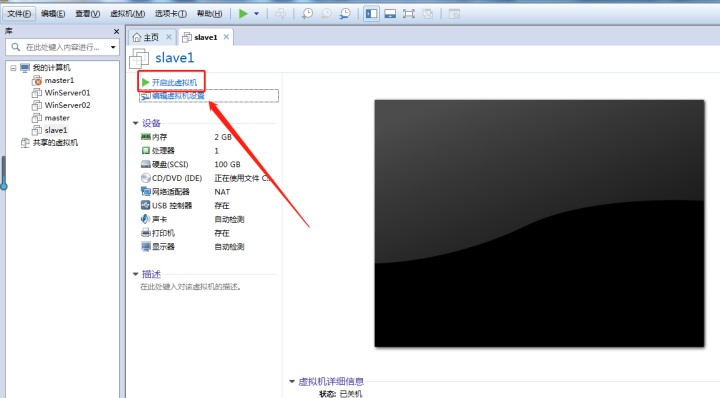This screenshot has height=398, width=720.
Task: Click the 网络适配器 network adapter icon
Action: coord(146,191)
